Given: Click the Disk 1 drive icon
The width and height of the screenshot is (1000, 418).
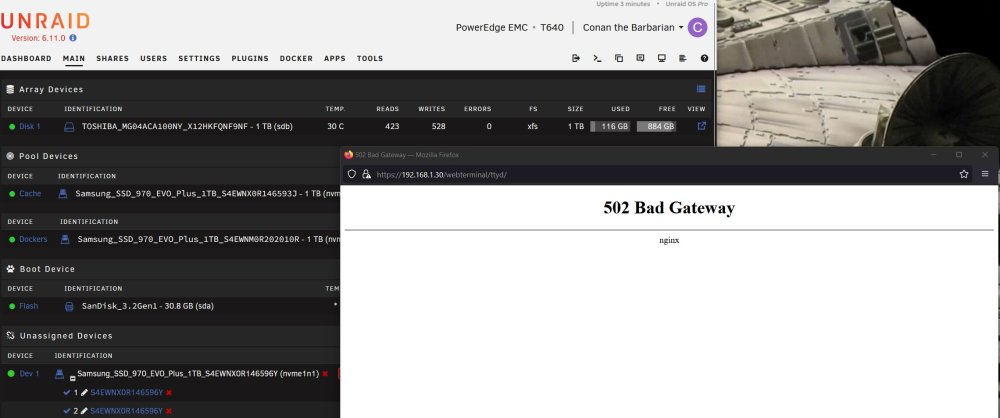Looking at the screenshot, I should click(x=69, y=127).
